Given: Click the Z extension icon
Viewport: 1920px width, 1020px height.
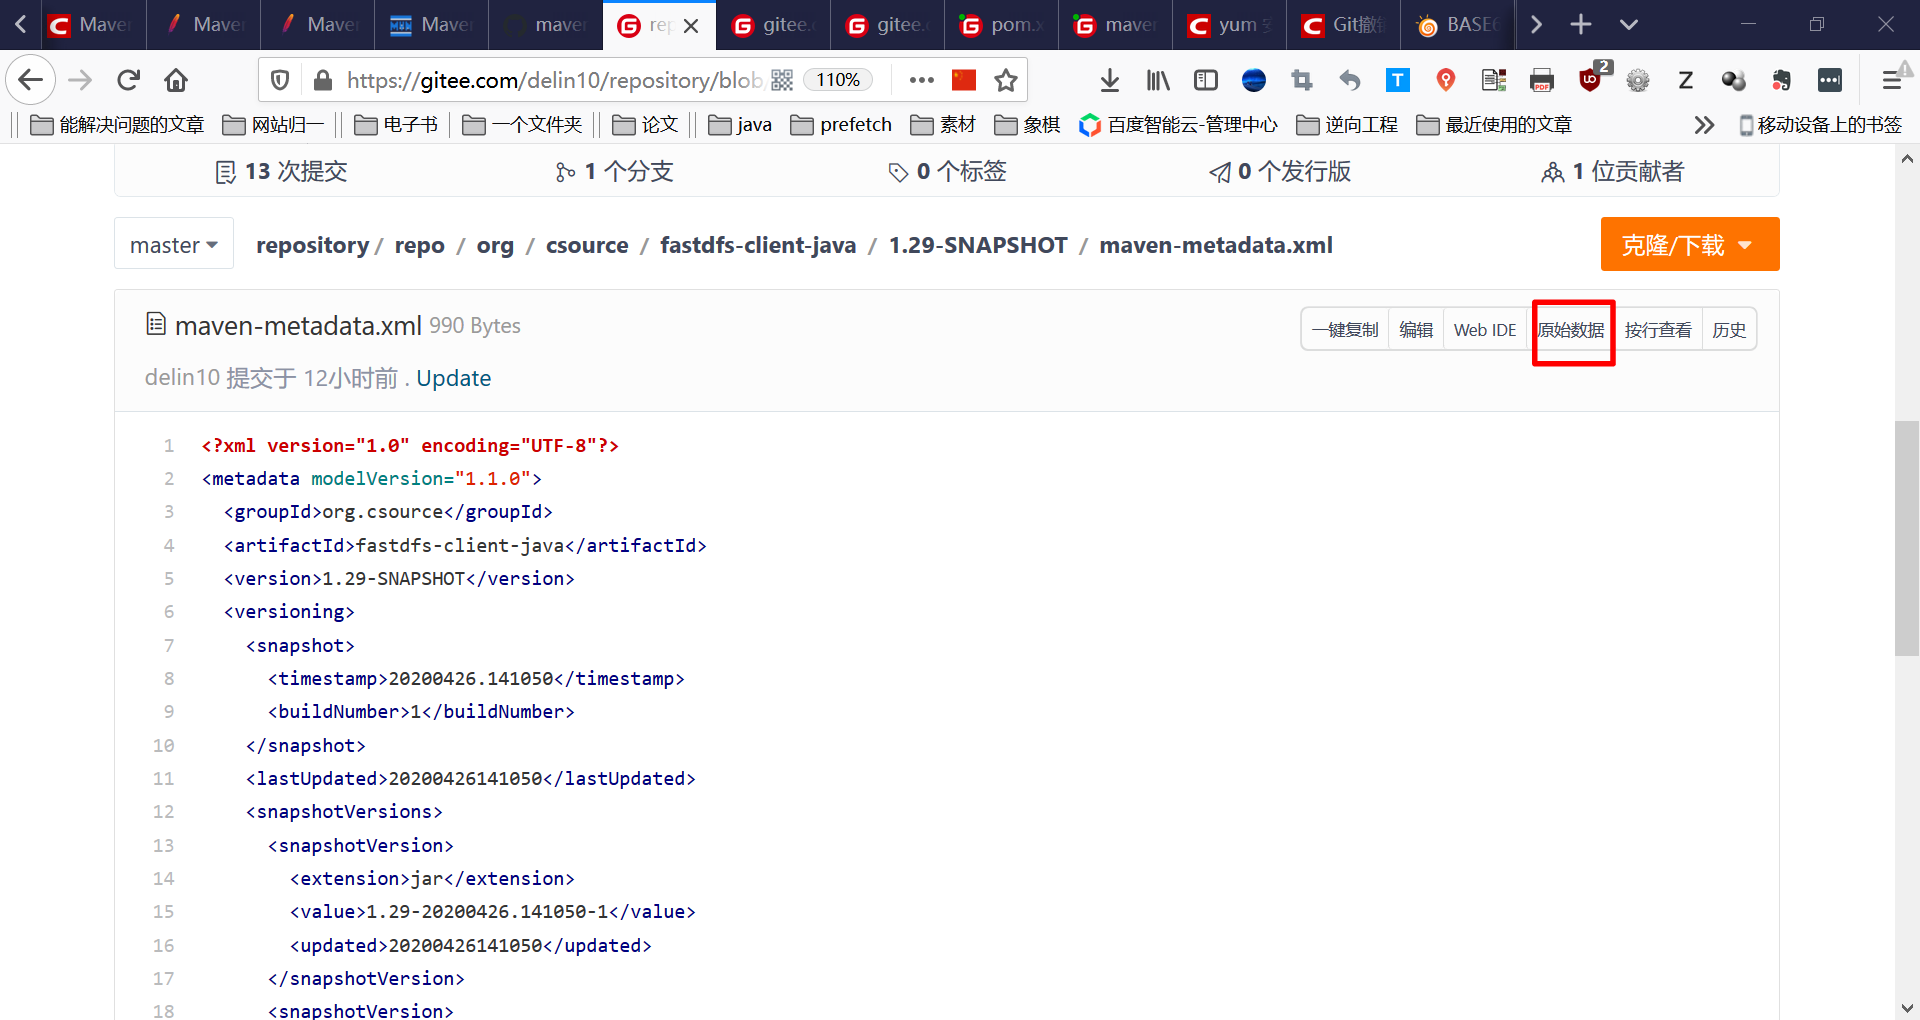Looking at the screenshot, I should 1686,80.
